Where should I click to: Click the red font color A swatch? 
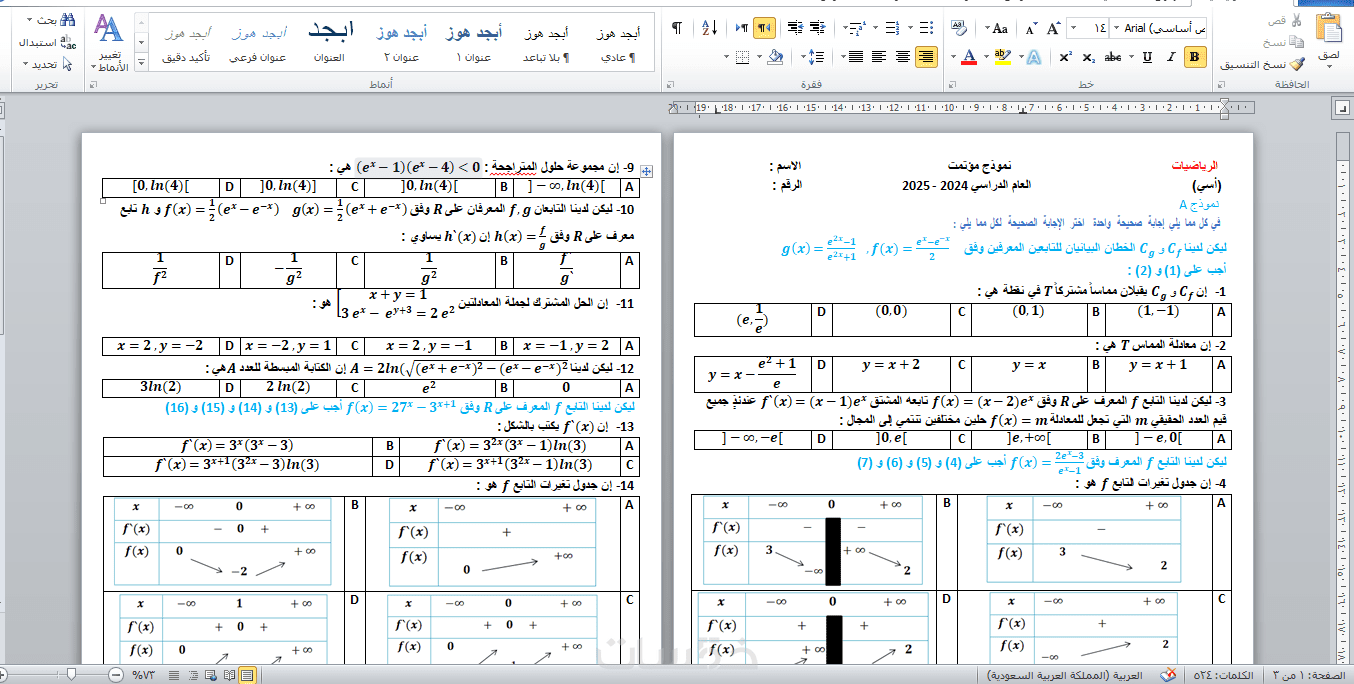coord(968,57)
